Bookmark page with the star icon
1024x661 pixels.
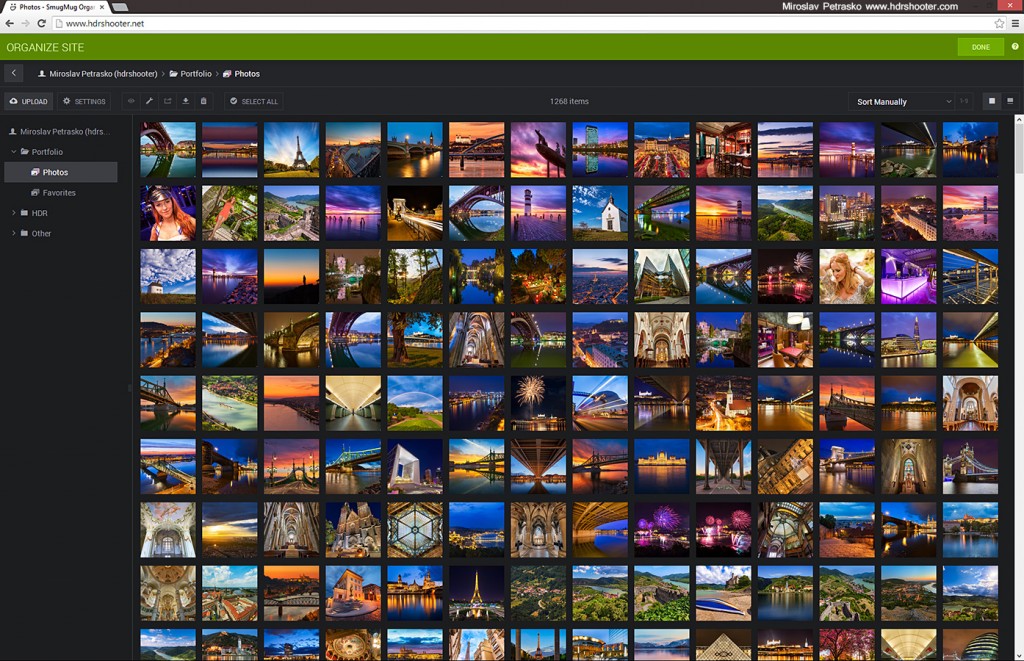coord(999,23)
